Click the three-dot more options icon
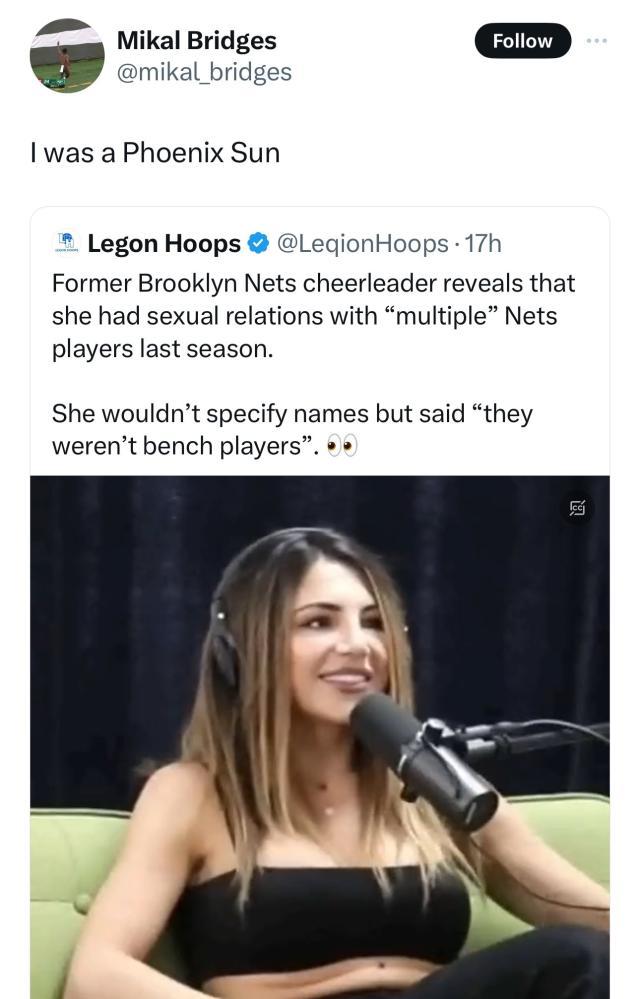 click(597, 41)
